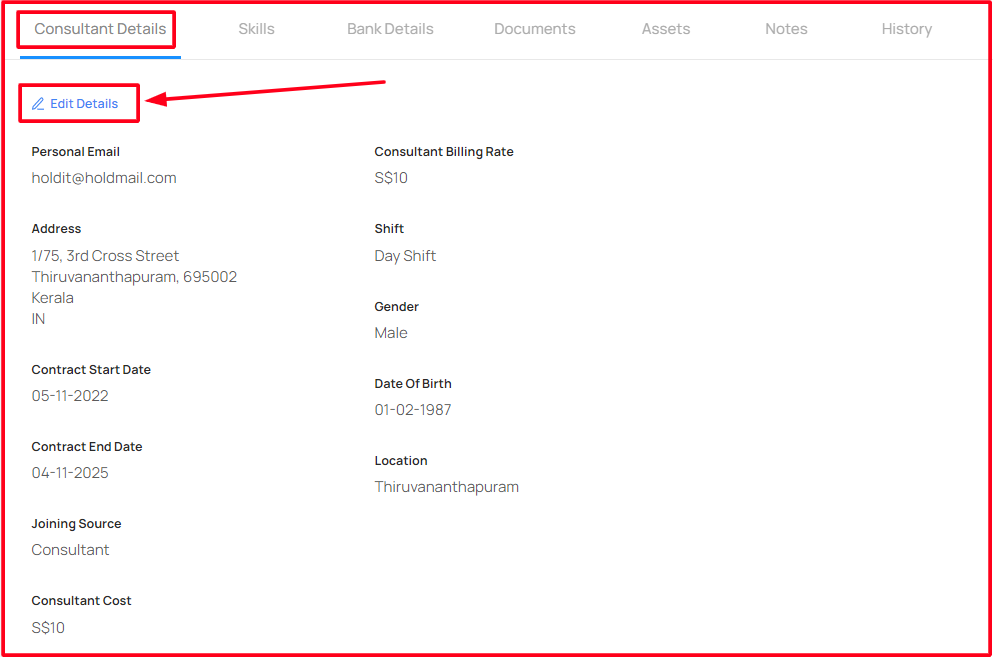Click the Shift field label
Image resolution: width=993 pixels, height=657 pixels.
(x=389, y=229)
